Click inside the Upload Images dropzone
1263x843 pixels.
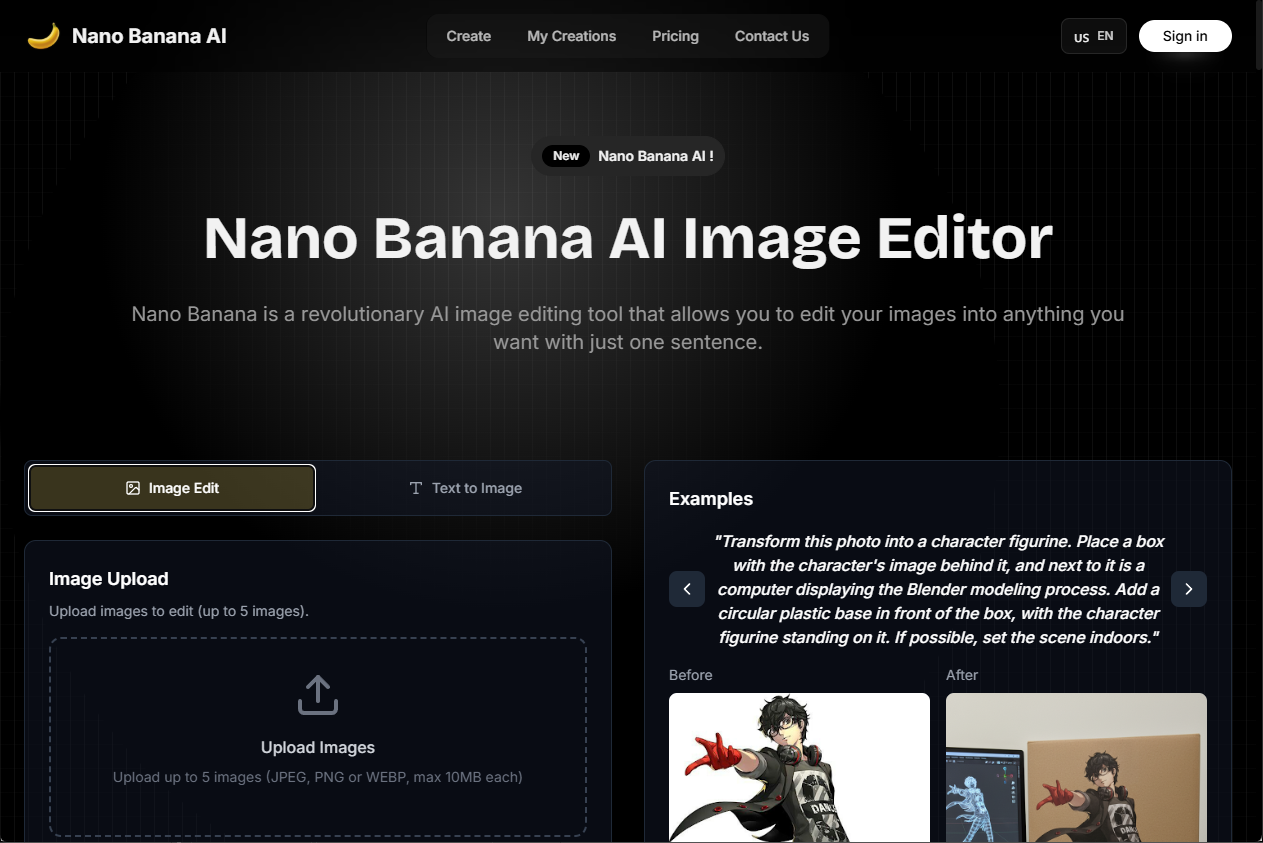(317, 737)
